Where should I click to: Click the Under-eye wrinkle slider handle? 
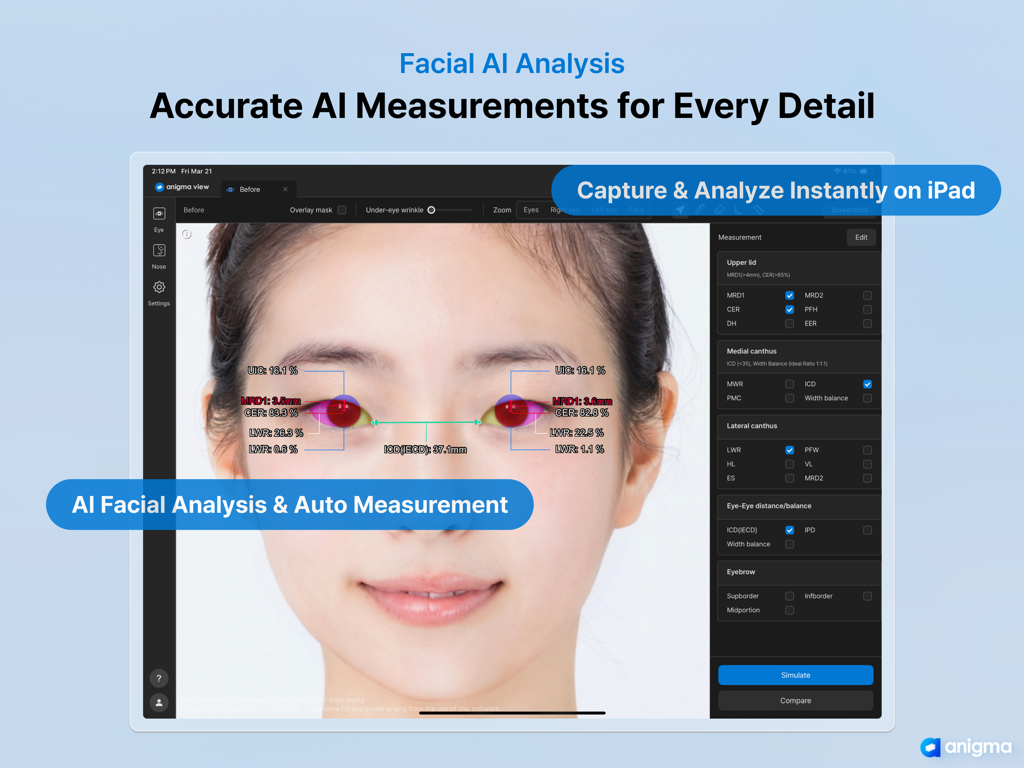tap(432, 210)
